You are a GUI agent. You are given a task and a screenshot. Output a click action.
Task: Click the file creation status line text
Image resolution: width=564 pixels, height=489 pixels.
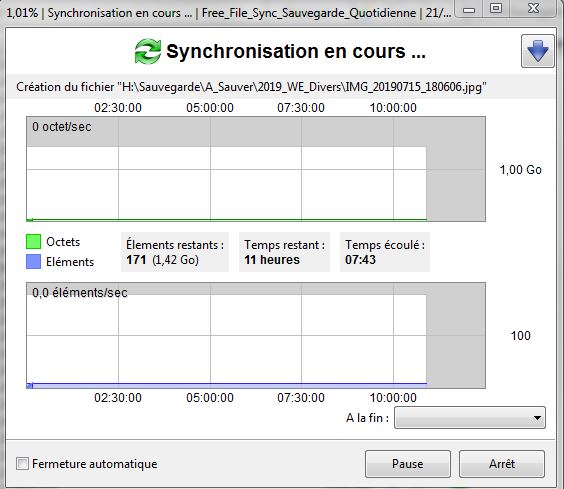click(x=251, y=87)
